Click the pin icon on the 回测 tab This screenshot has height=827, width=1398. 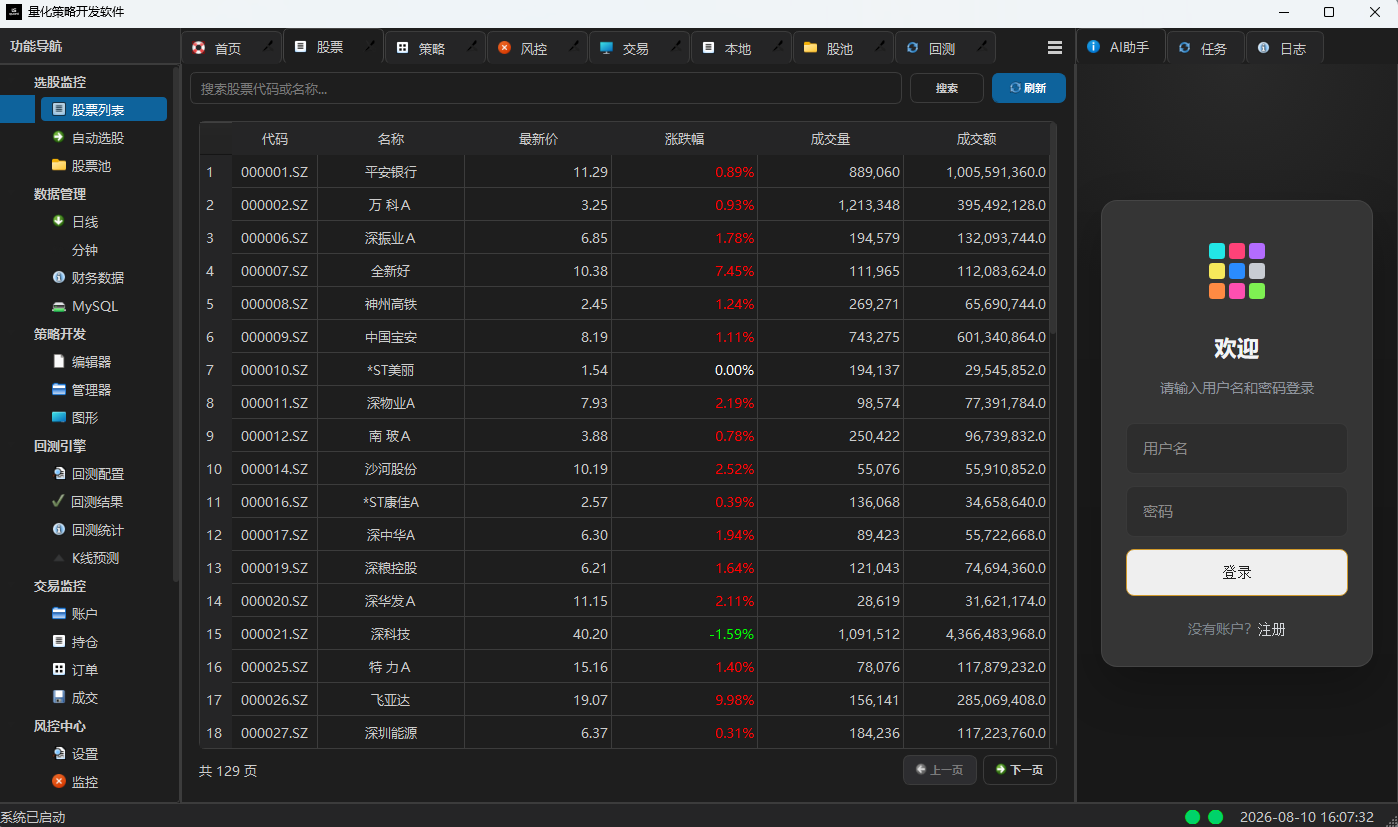981,47
